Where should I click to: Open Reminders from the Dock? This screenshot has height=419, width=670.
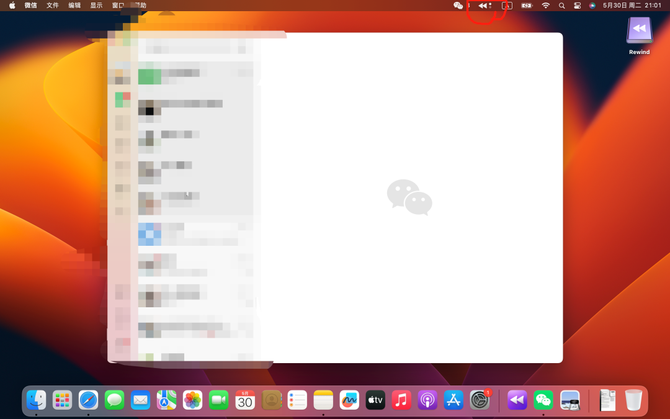tap(297, 400)
